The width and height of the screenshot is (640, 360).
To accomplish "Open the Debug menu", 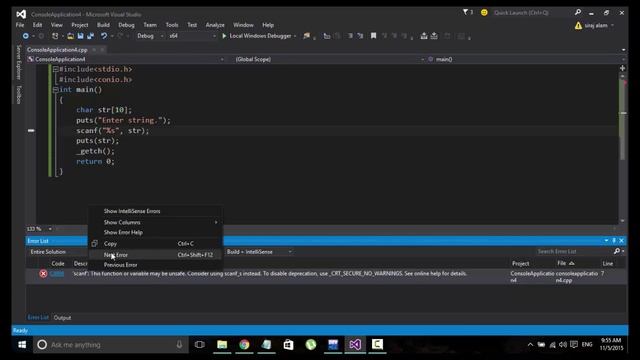I will point(126,25).
